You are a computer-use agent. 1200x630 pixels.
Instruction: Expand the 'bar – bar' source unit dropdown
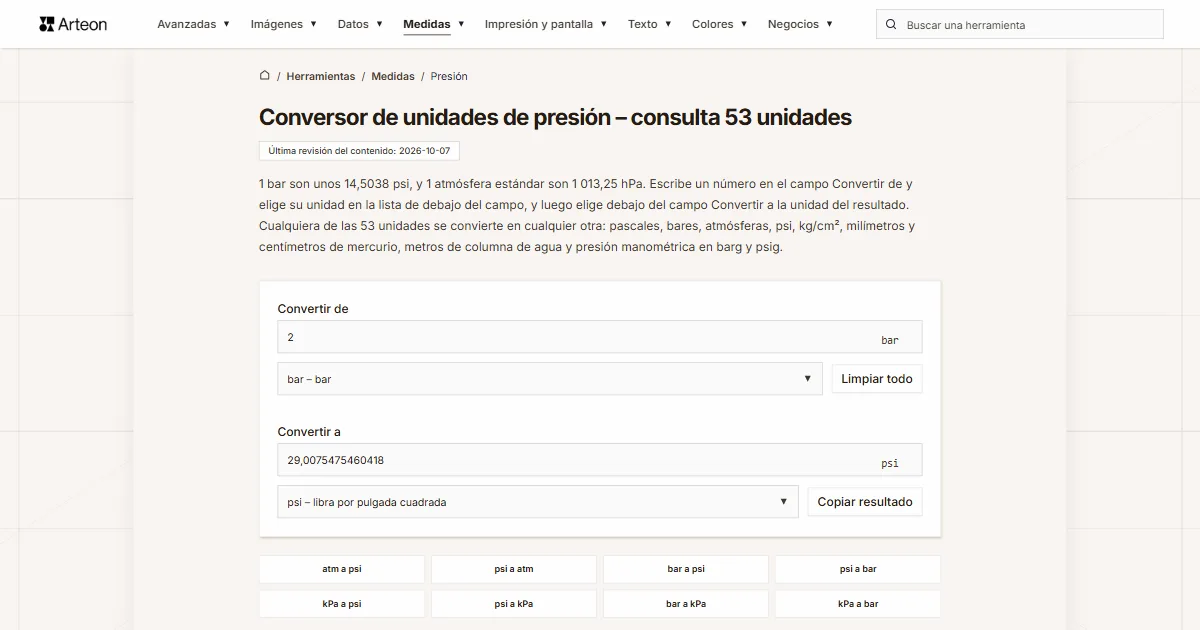click(550, 379)
